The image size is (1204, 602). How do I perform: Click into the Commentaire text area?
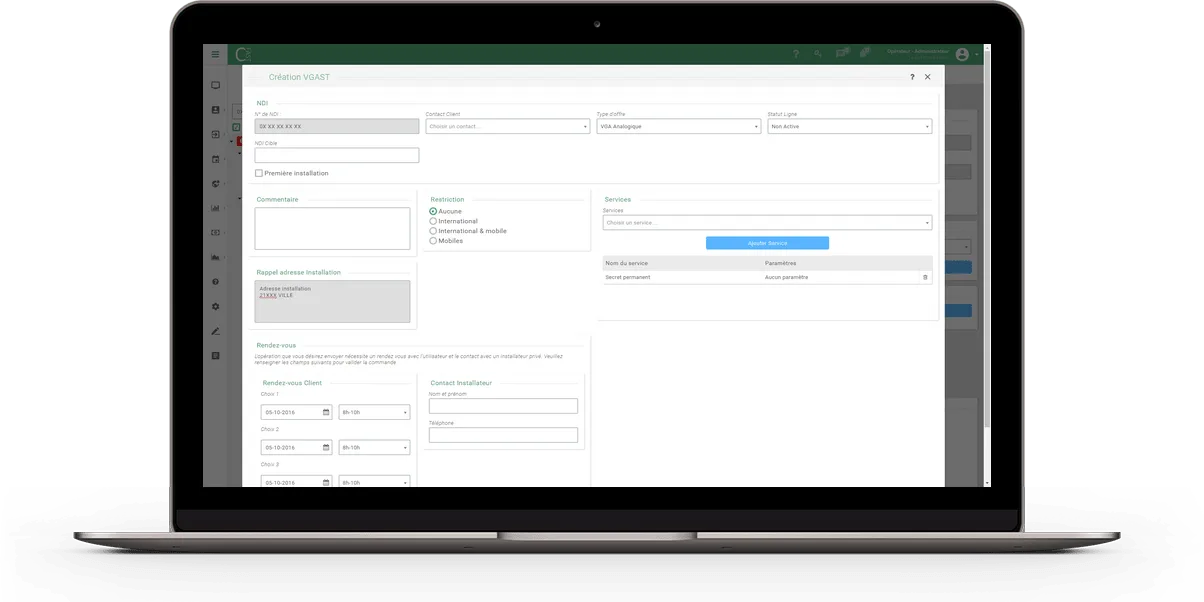point(332,228)
